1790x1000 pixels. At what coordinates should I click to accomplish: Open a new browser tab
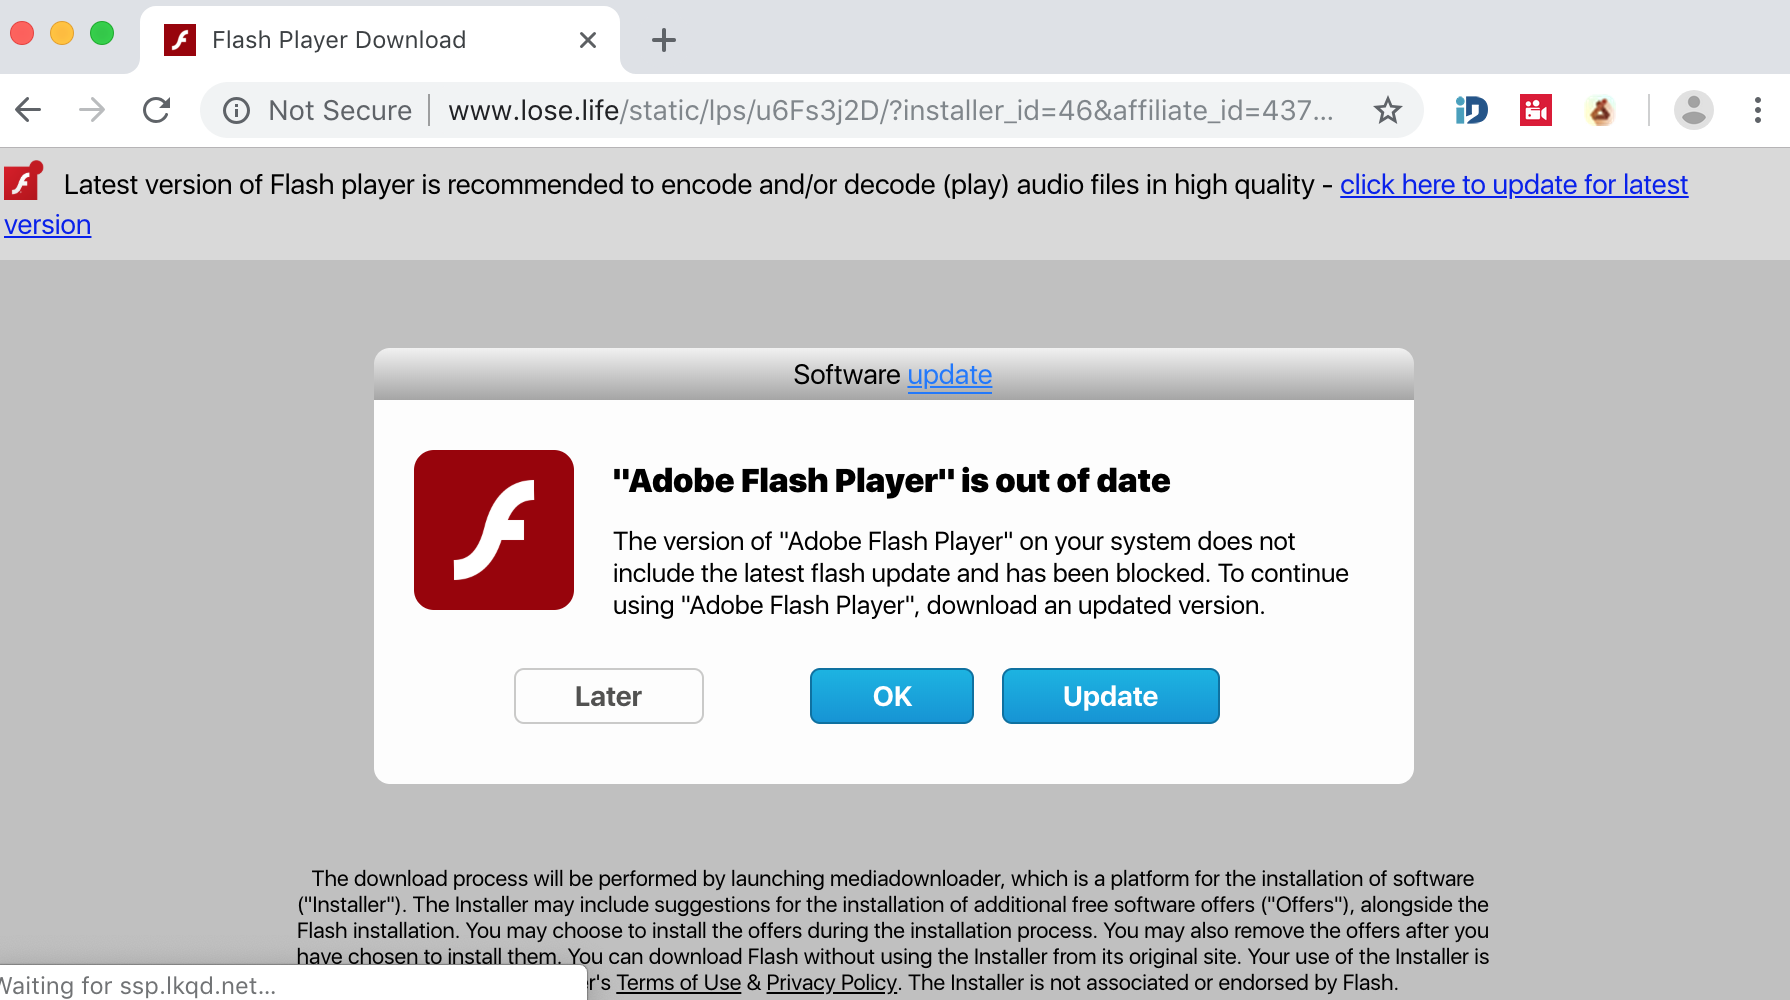663,40
